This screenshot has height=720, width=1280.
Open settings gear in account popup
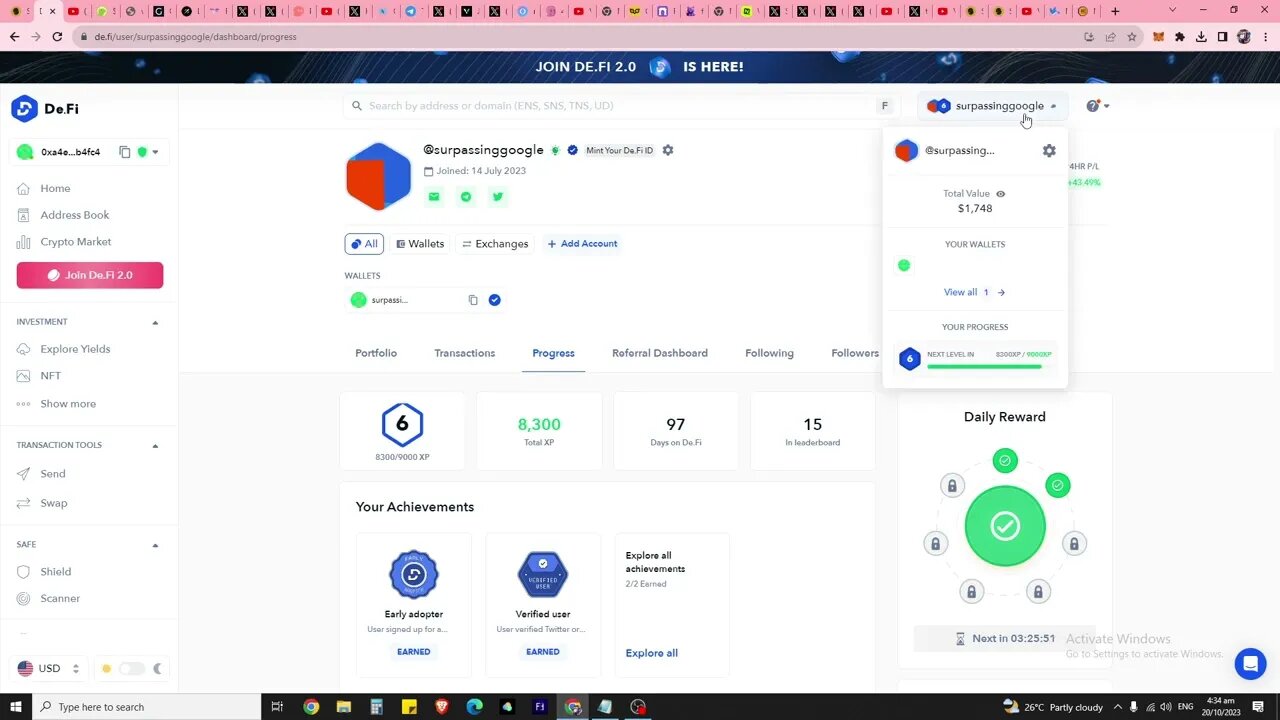click(1049, 150)
